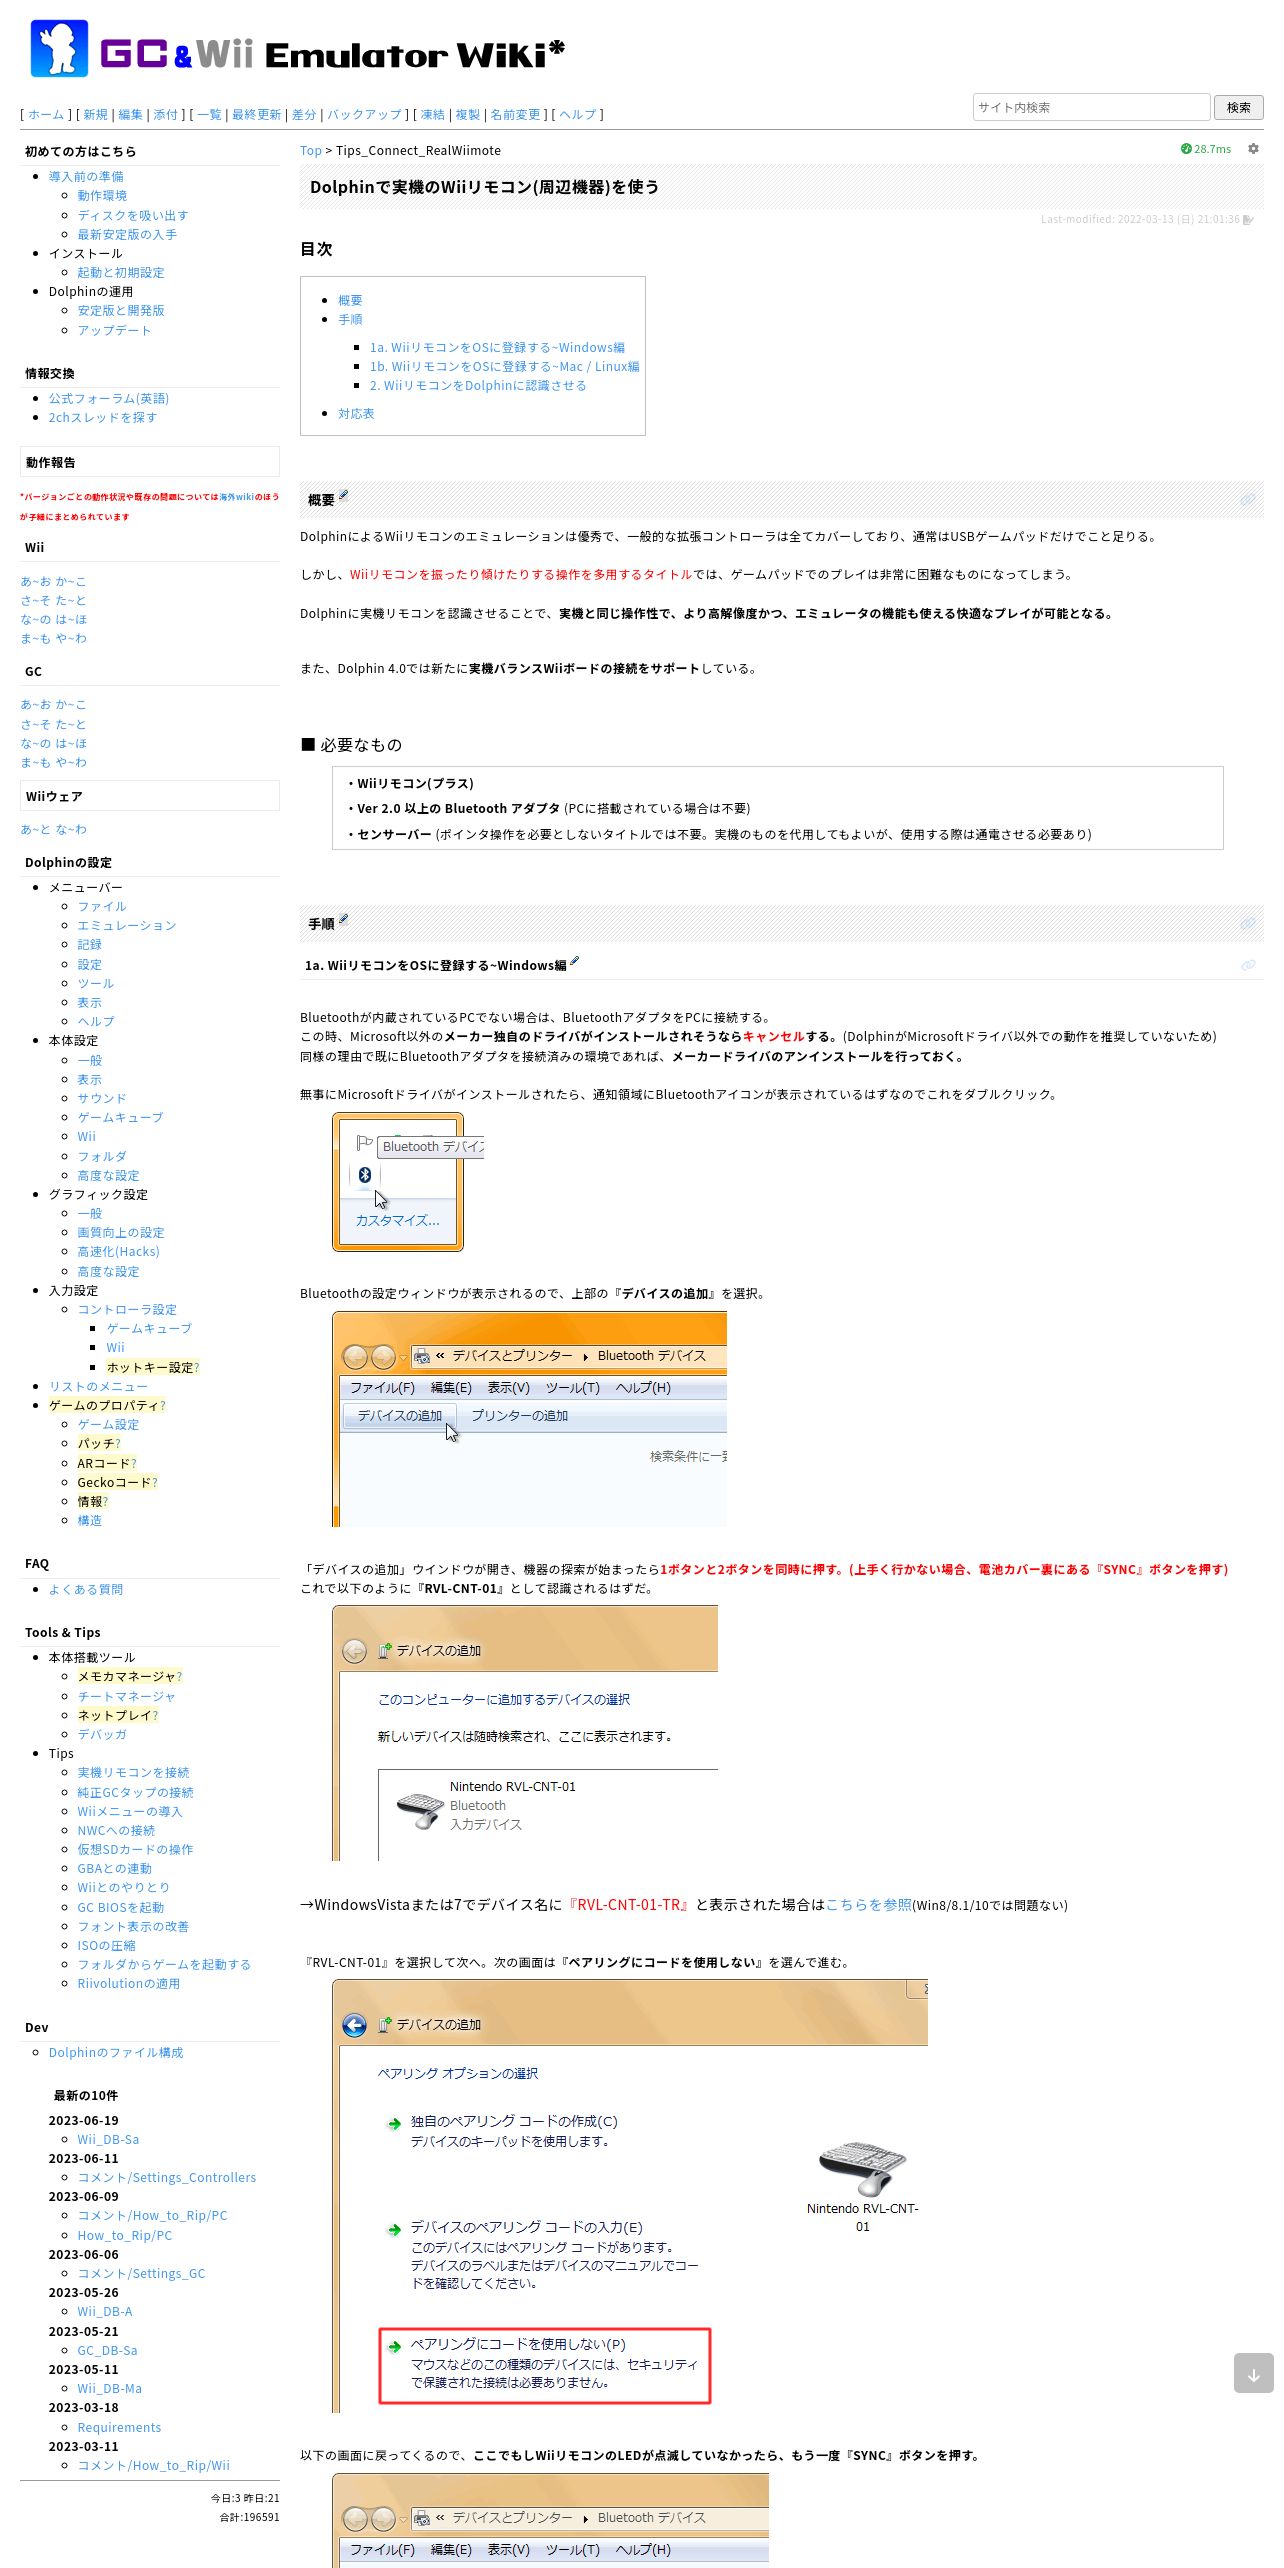Open 最終更新 in the top menu

[257, 115]
